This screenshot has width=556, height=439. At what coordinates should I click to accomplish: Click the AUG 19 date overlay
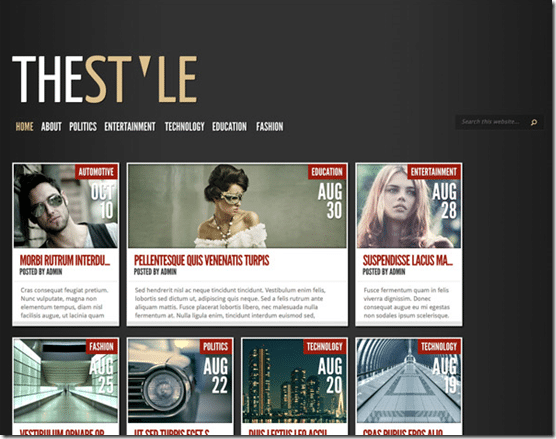tap(445, 376)
